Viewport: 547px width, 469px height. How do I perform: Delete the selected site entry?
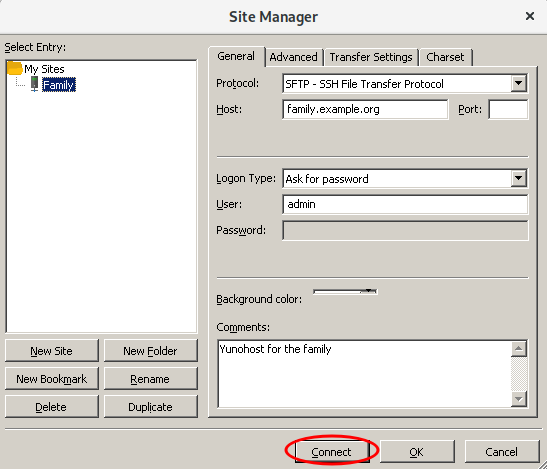(x=52, y=407)
